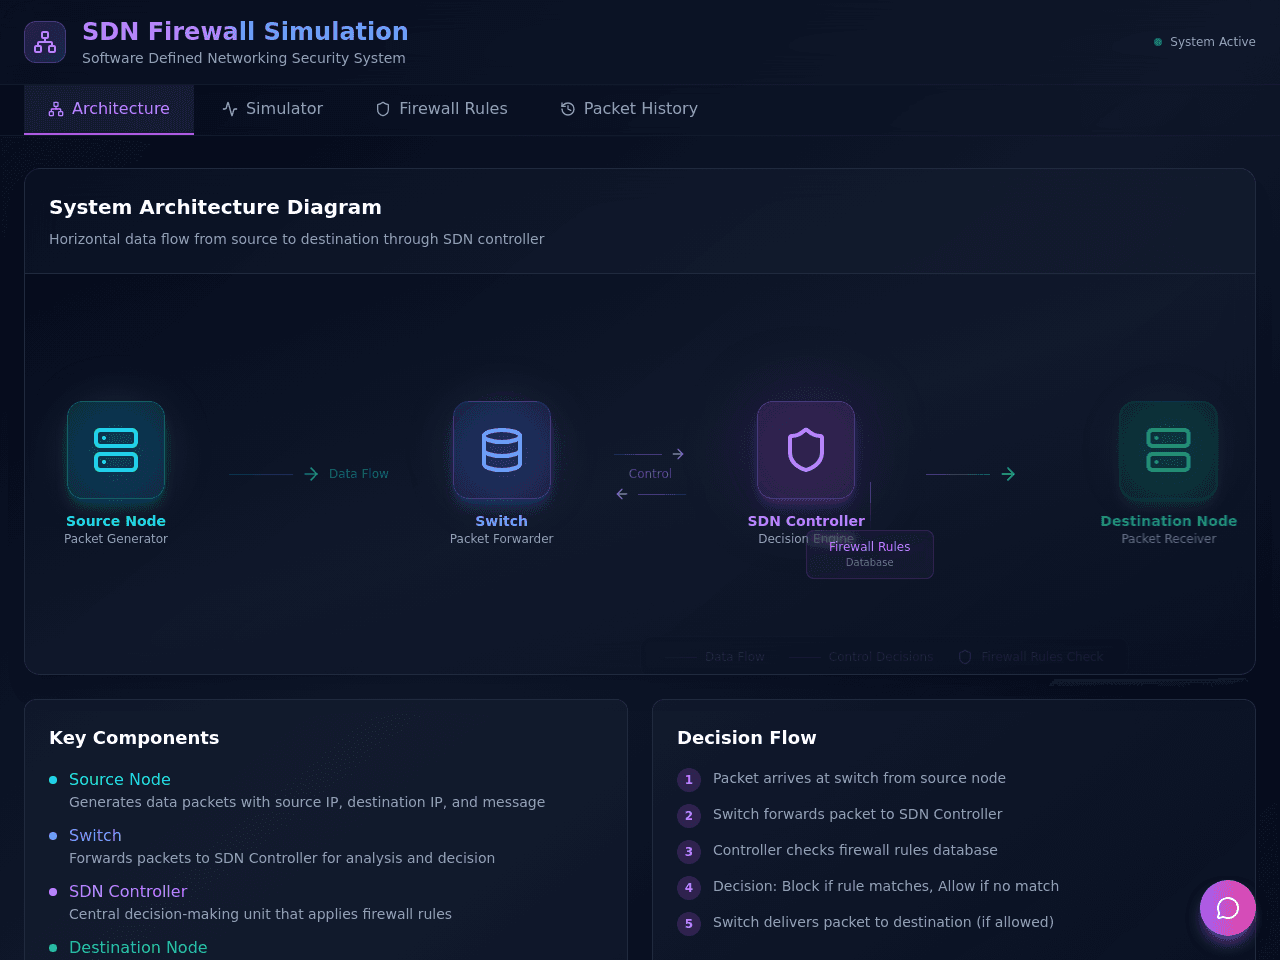Select the Destination Node server icon
This screenshot has height=960, width=1280.
click(x=1168, y=450)
